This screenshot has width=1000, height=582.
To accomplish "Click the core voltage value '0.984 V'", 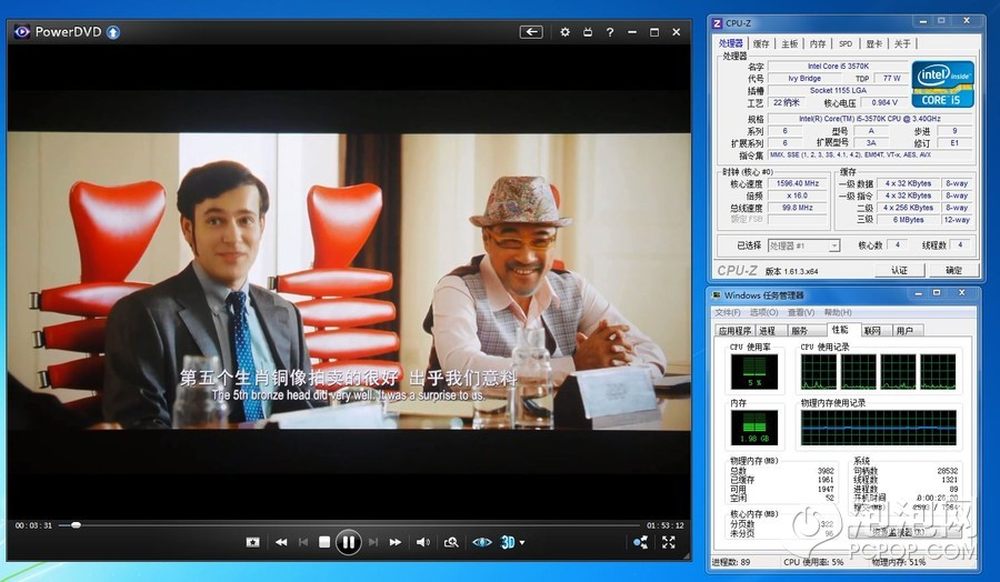I will tap(884, 102).
